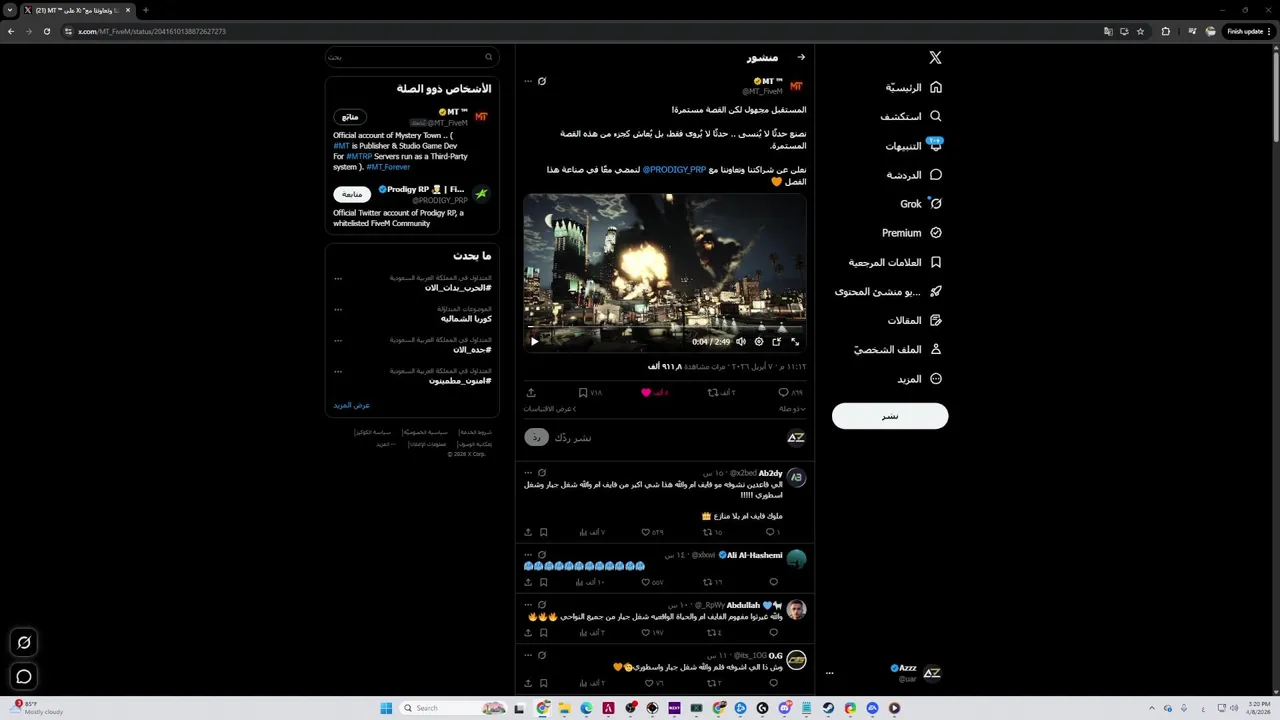Bookmark Abdullah's reply
This screenshot has height=720, width=1280.
click(x=544, y=632)
